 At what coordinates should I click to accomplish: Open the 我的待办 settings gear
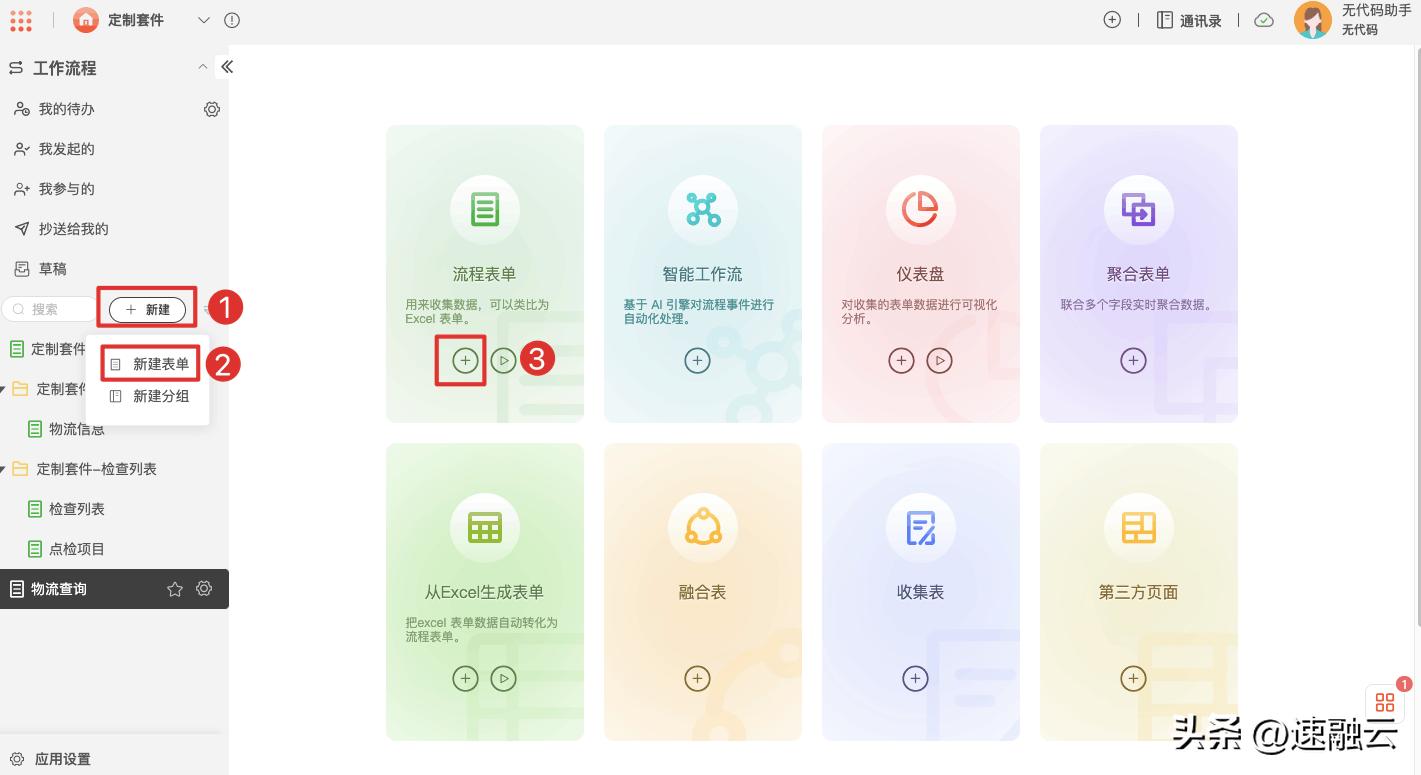211,108
